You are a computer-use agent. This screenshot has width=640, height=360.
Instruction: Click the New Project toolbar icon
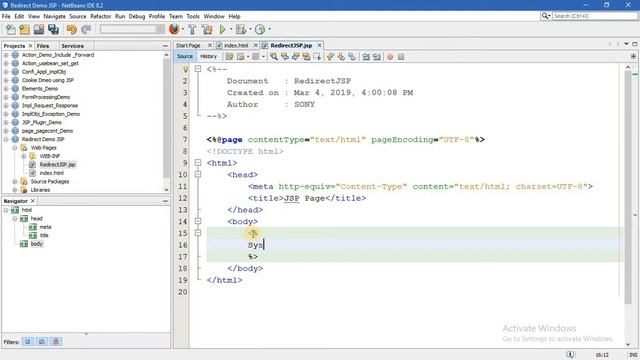click(x=24, y=29)
